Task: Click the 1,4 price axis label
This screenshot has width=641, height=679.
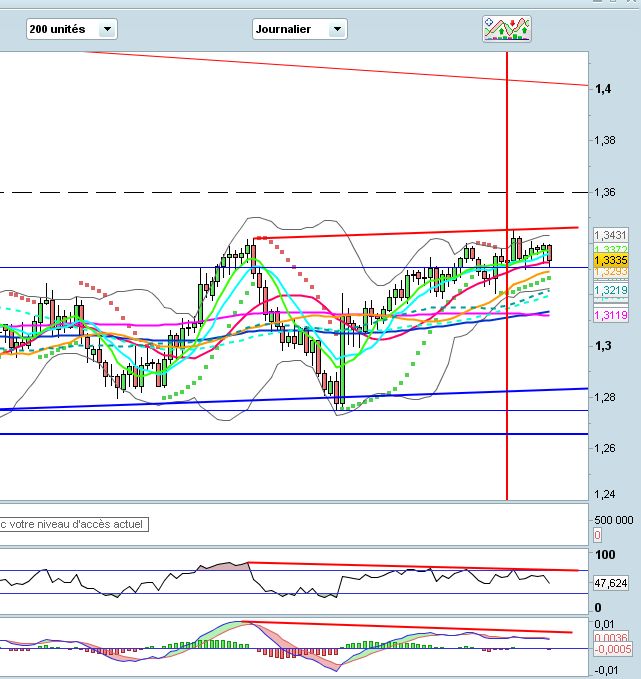Action: point(603,89)
